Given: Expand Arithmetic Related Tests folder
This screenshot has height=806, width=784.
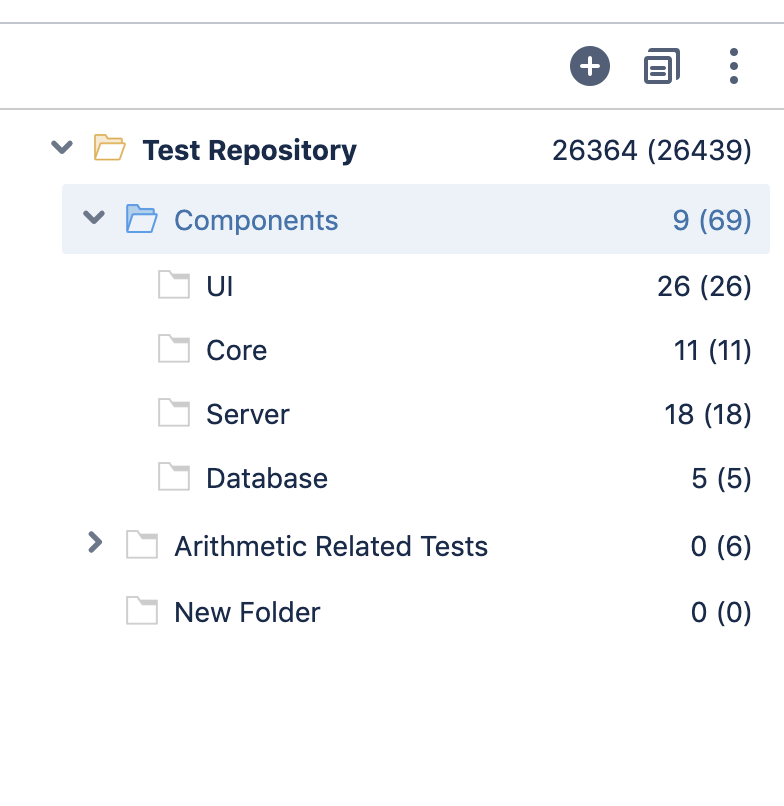Looking at the screenshot, I should 95,542.
